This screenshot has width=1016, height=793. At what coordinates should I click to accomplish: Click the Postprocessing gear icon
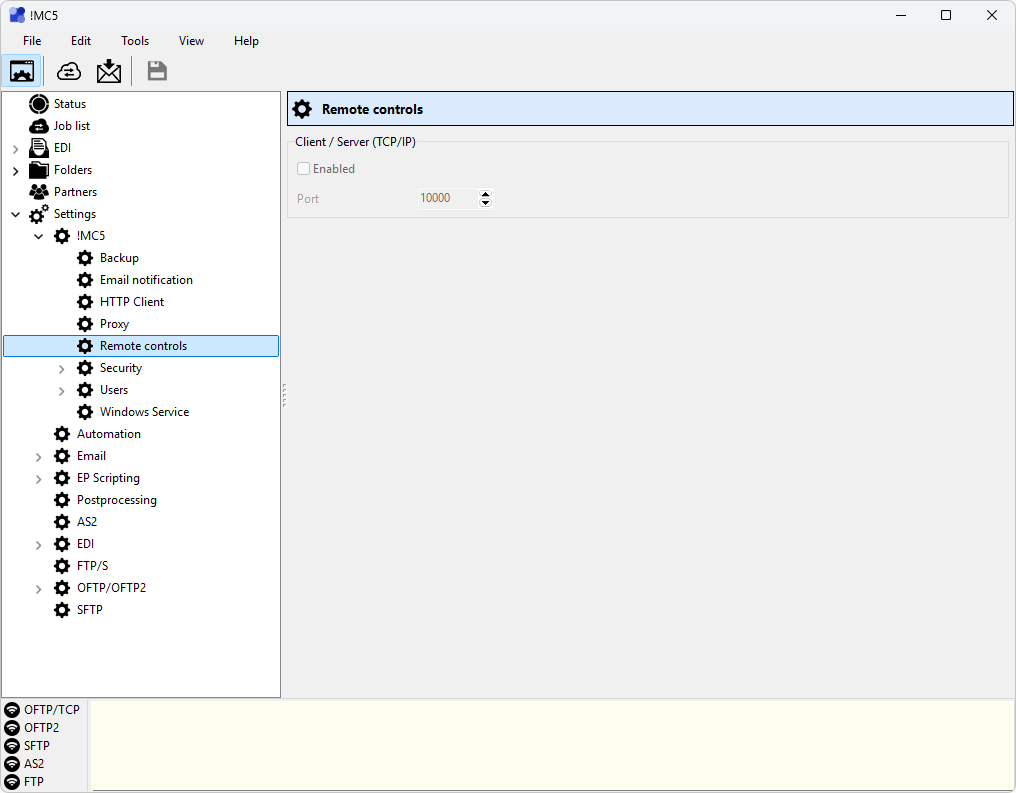tap(62, 500)
